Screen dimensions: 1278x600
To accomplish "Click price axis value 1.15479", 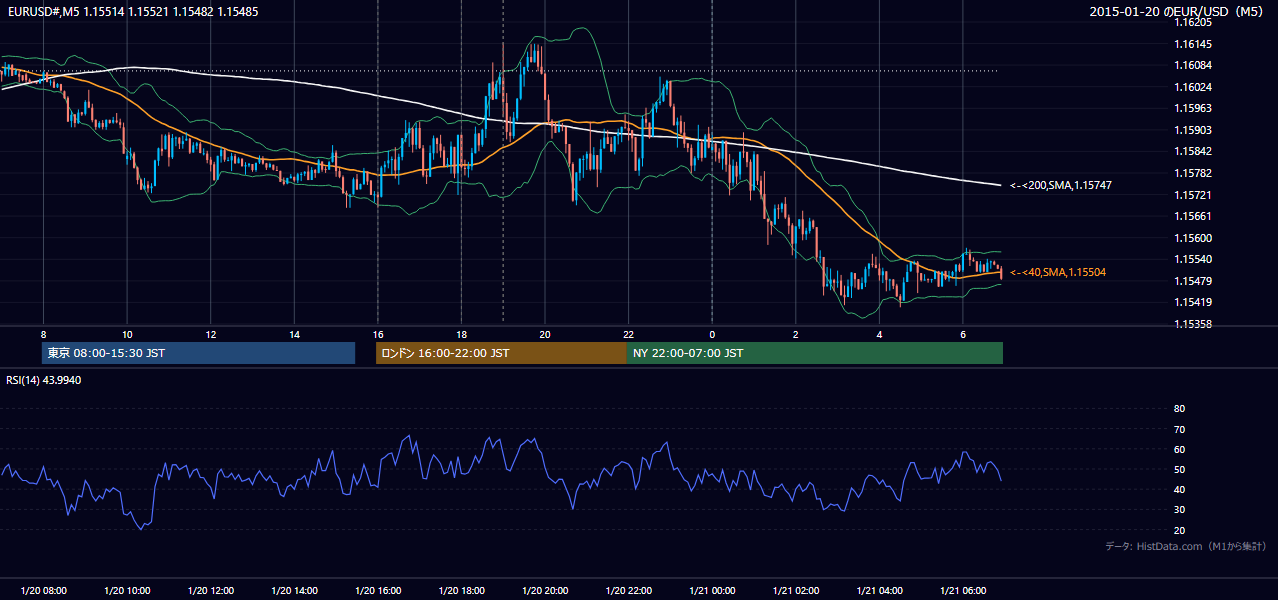I will point(1192,281).
